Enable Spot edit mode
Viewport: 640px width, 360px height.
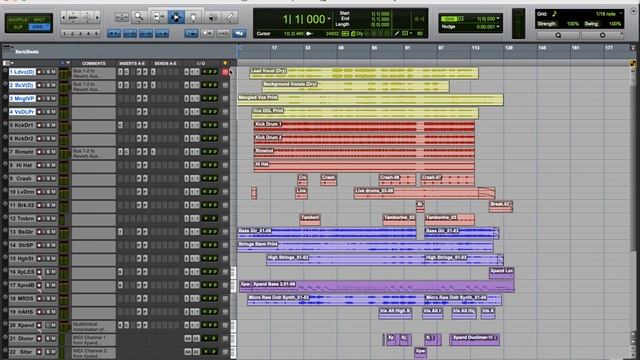click(40, 19)
